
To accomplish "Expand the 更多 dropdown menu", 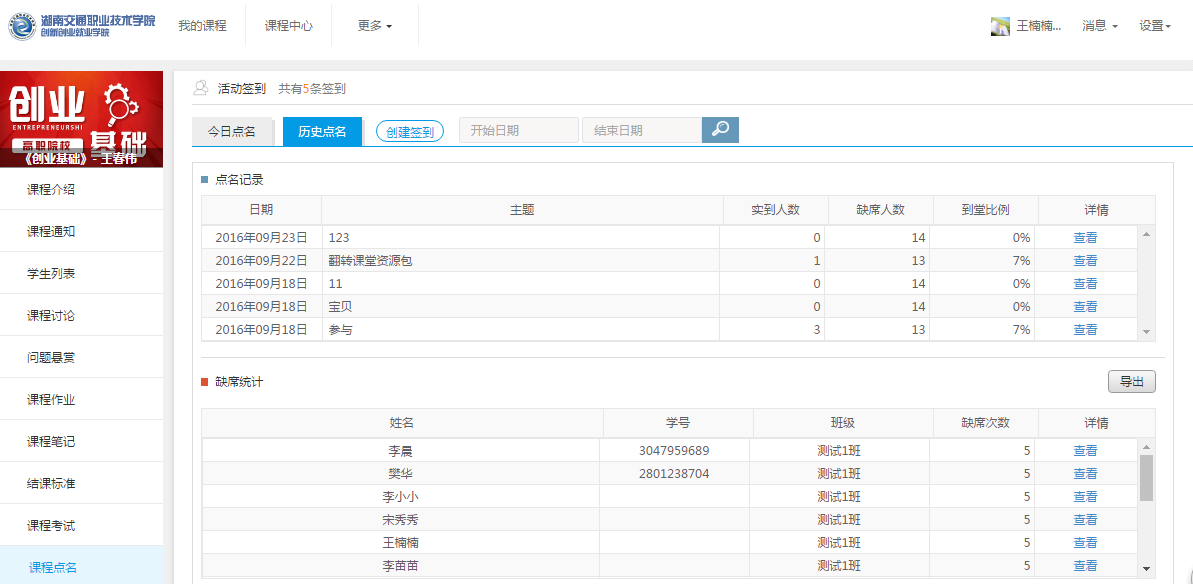I will (x=375, y=26).
